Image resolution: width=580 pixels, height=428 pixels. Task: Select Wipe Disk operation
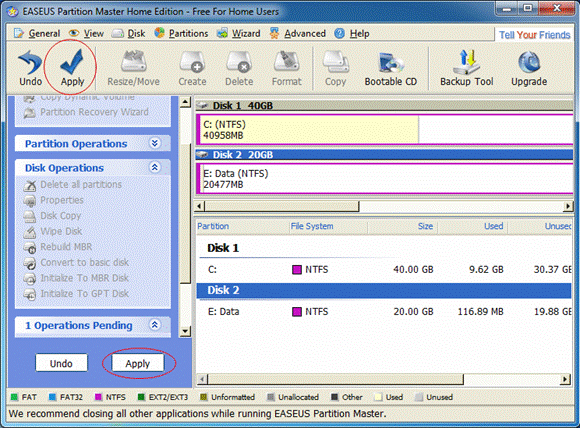point(53,231)
